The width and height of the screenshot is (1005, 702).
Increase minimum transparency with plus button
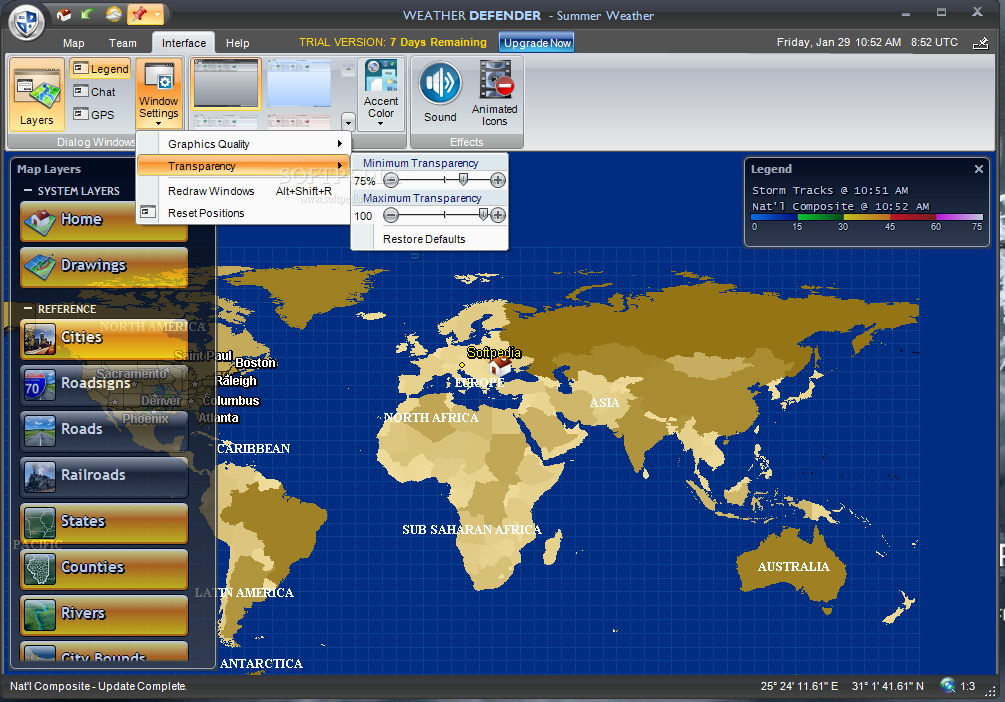[x=498, y=181]
